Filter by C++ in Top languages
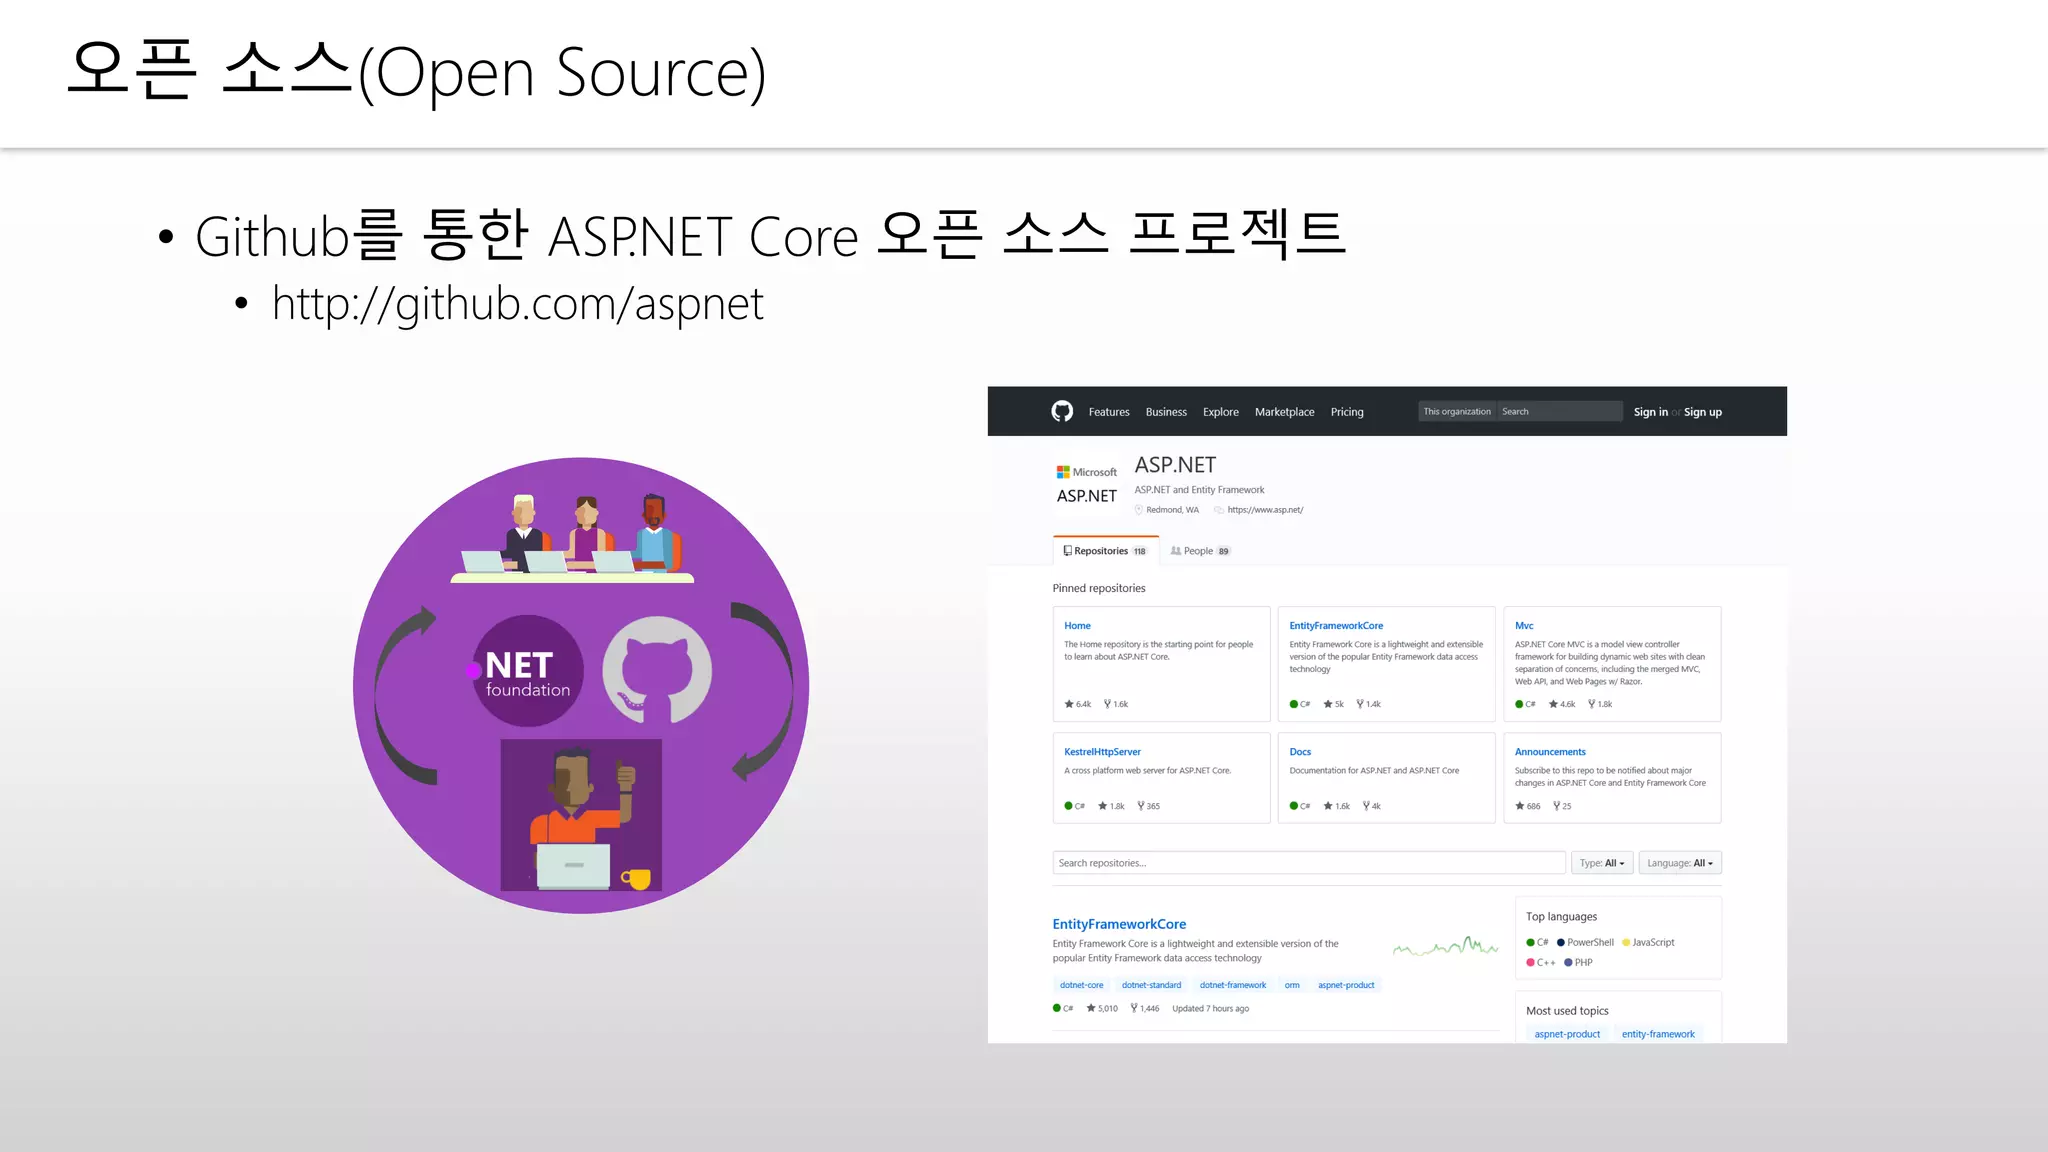The image size is (2048, 1152). tap(1541, 962)
